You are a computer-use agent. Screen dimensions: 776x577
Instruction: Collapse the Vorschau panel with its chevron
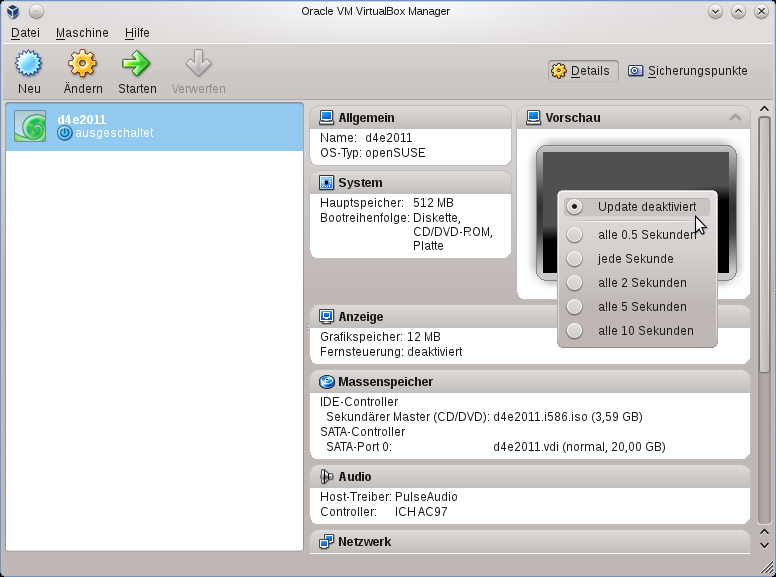(735, 117)
